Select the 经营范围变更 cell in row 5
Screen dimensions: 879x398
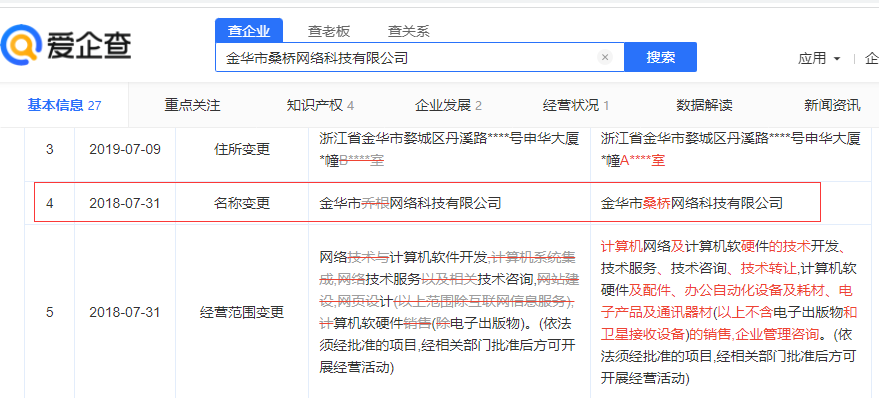pos(242,312)
